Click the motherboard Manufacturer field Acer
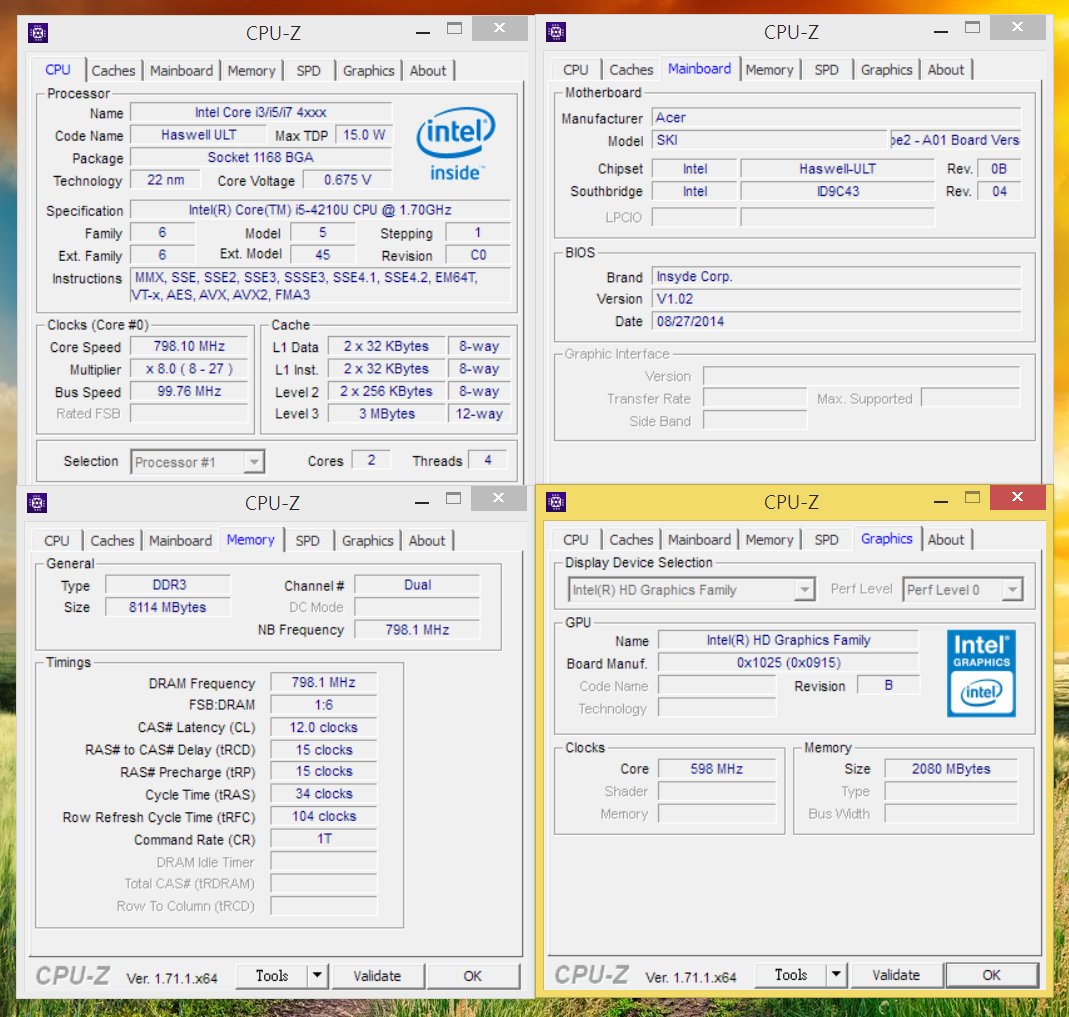Screen dimensions: 1069x1017 pyautogui.click(x=837, y=117)
